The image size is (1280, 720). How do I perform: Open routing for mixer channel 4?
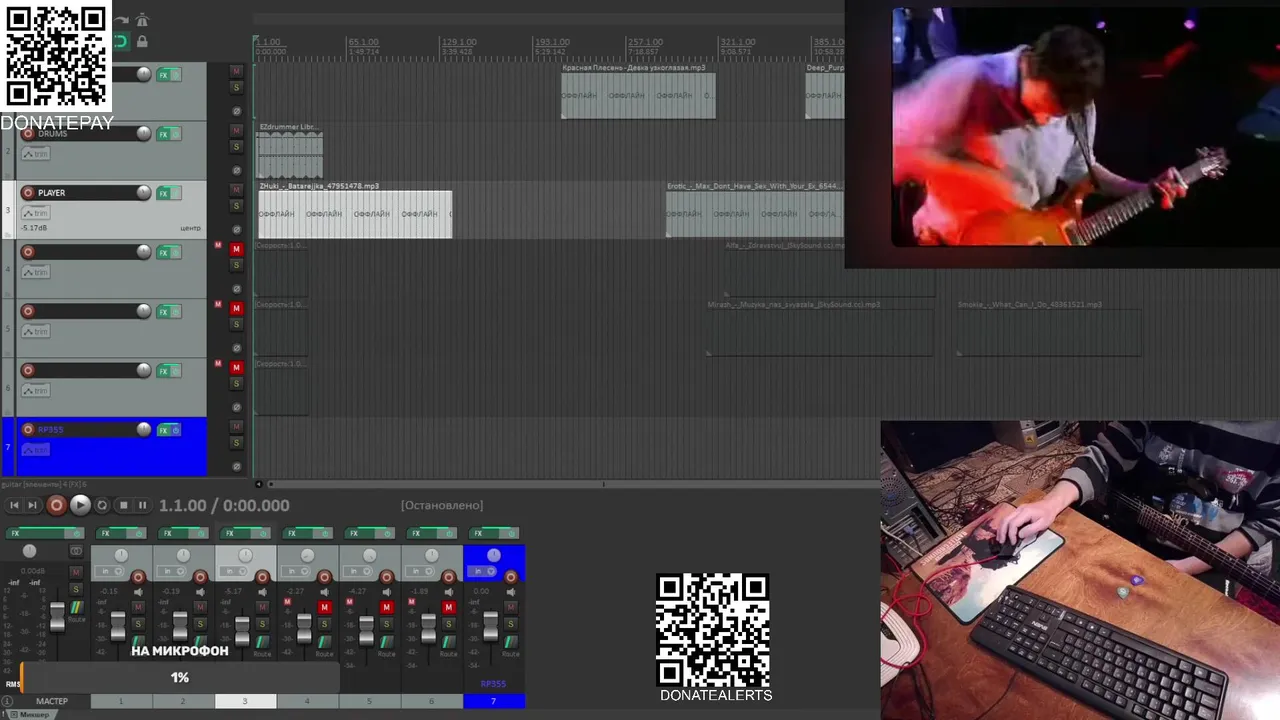[324, 642]
